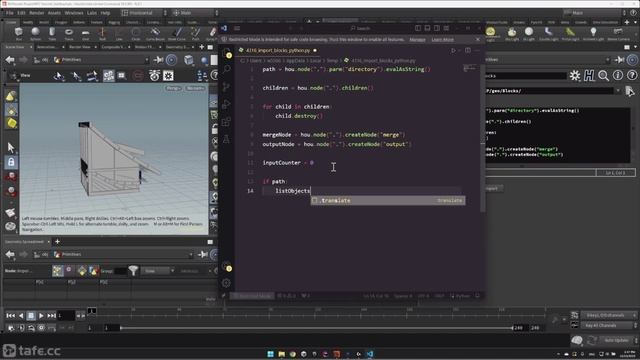This screenshot has height=360, width=640.
Task: Switch to the Render View tab
Action: [79, 47]
